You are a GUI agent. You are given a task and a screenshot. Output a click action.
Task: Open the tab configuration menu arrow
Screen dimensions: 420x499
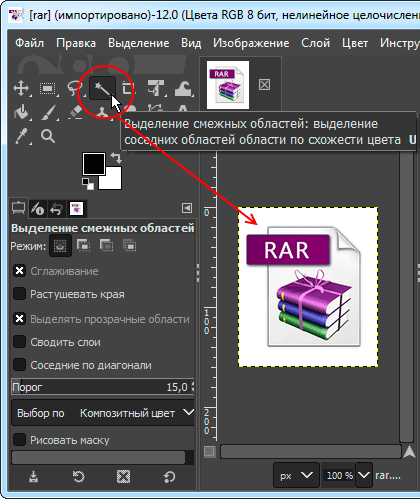pyautogui.click(x=187, y=208)
